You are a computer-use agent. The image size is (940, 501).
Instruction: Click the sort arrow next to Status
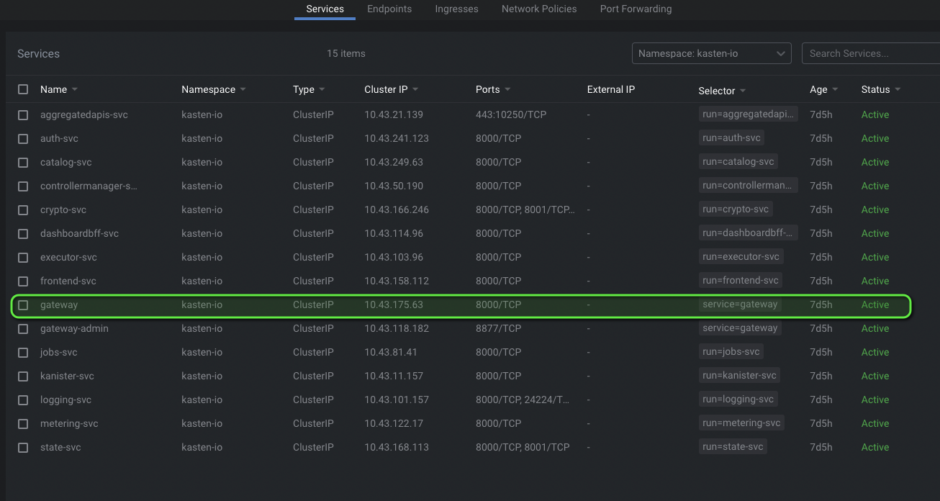click(x=897, y=90)
